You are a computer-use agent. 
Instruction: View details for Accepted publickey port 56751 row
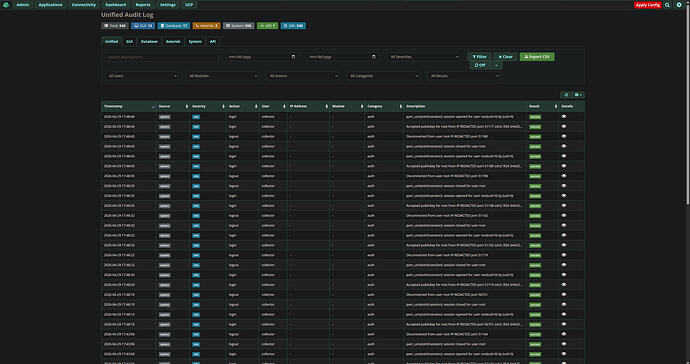(x=564, y=324)
